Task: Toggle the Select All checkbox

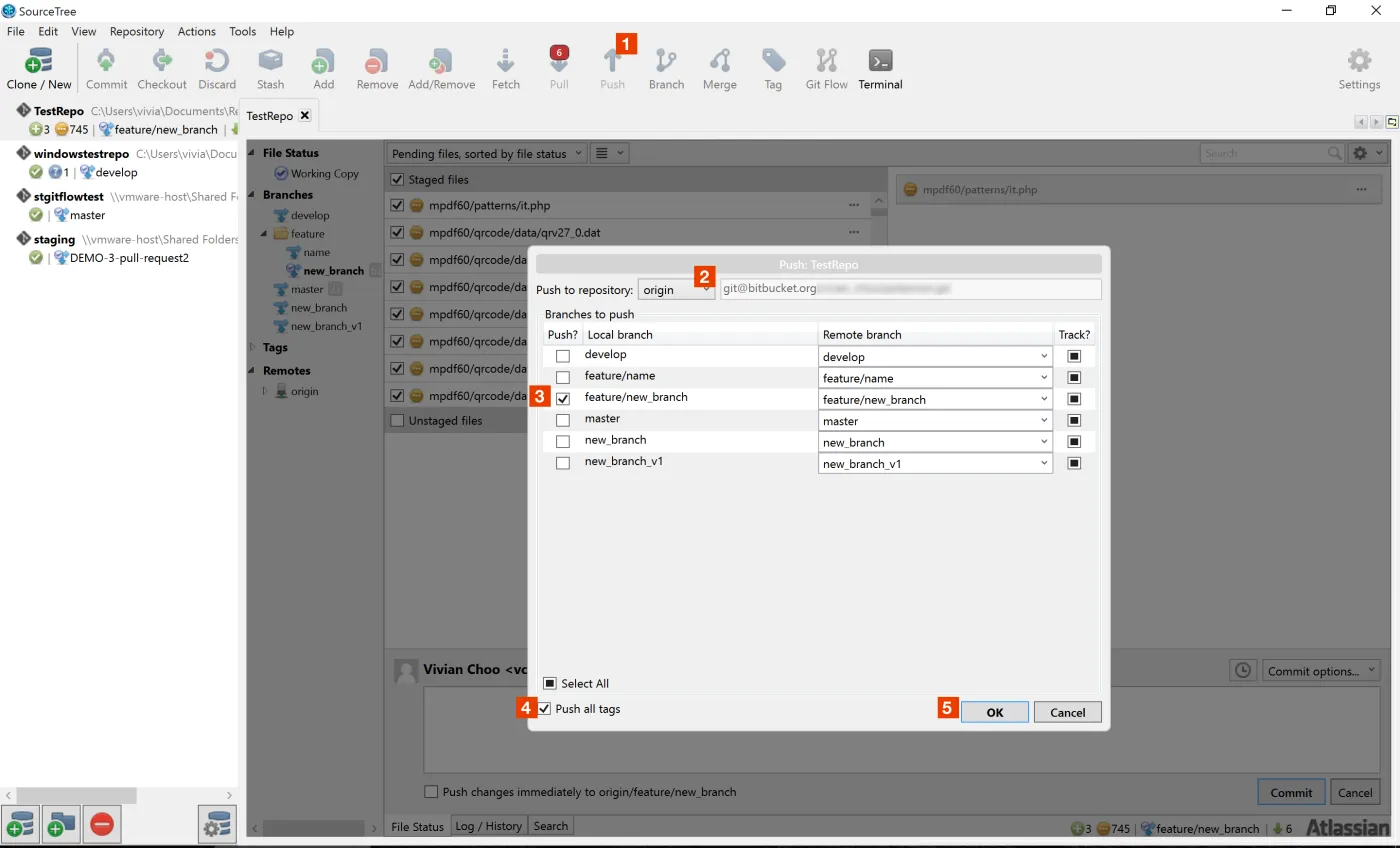Action: (x=550, y=683)
